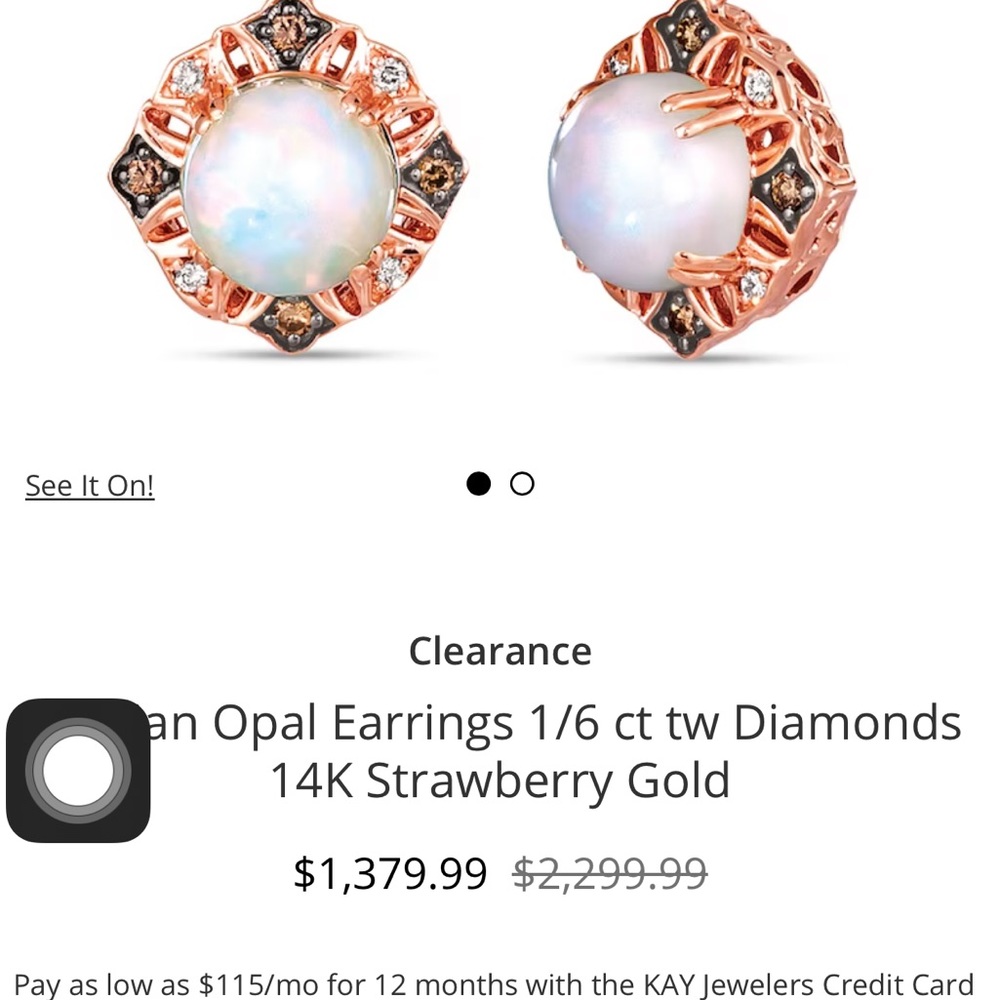Tap the top chocolate diamond on front-view earring
The height and width of the screenshot is (1000, 1000).
pos(288,32)
